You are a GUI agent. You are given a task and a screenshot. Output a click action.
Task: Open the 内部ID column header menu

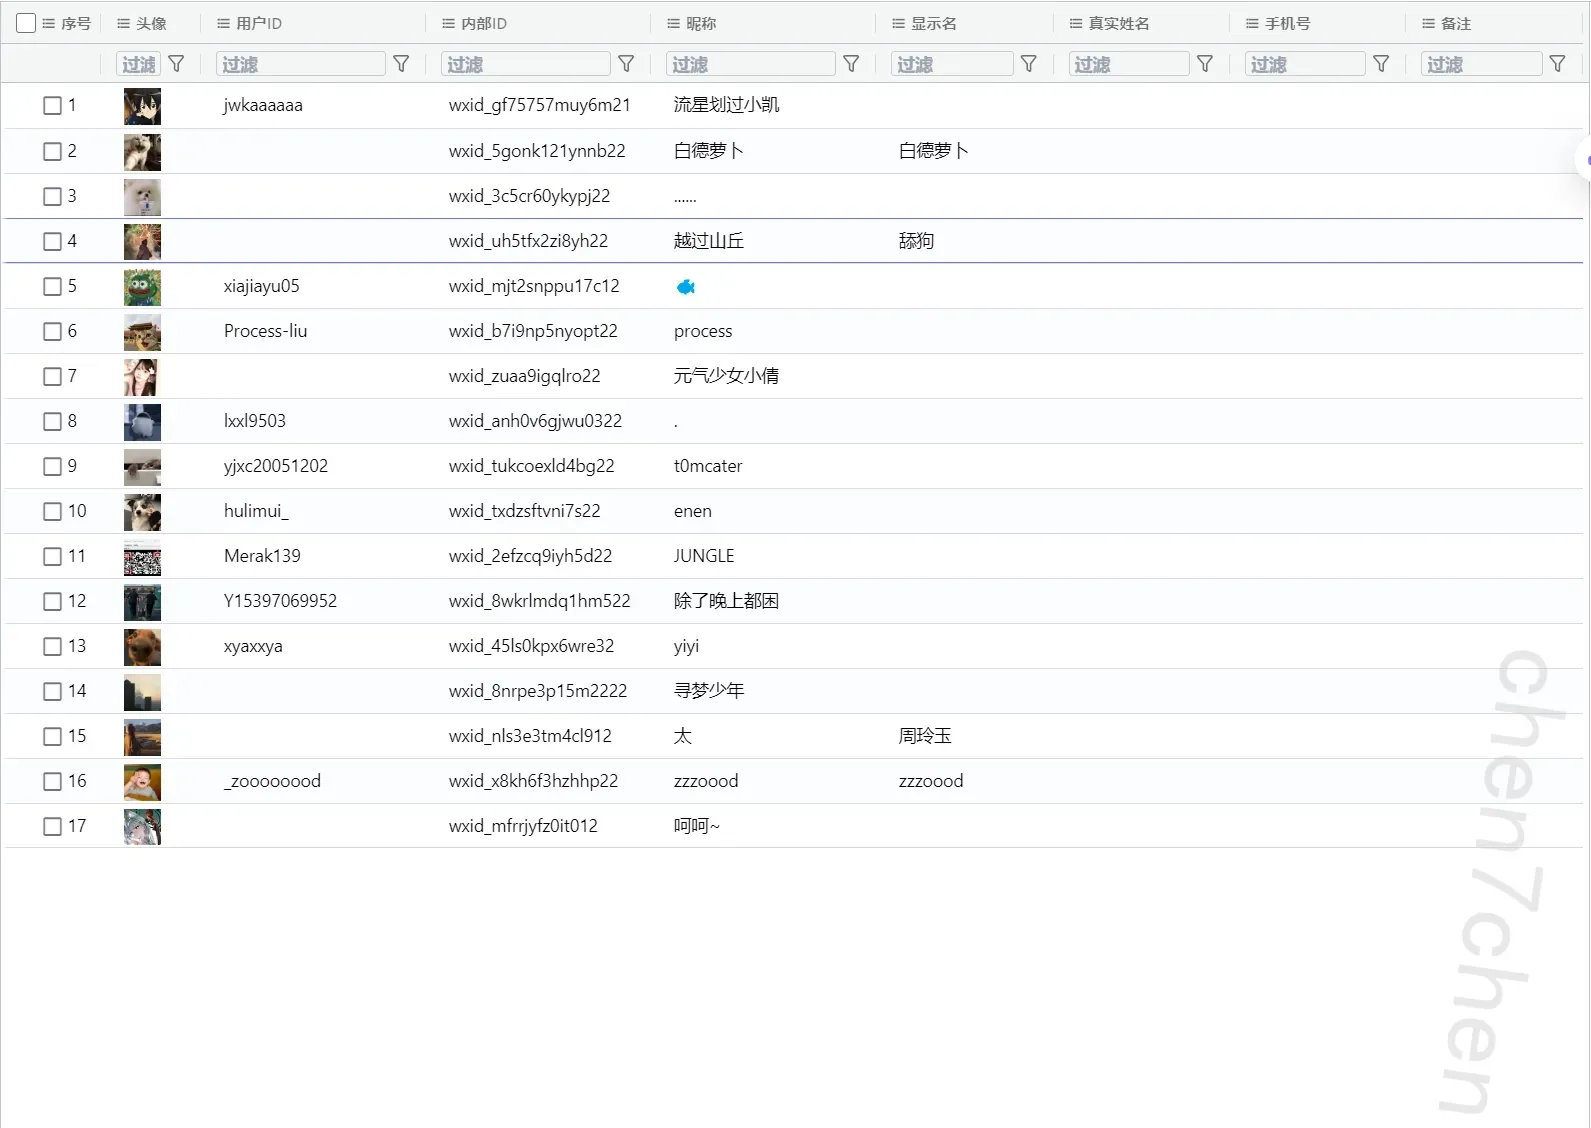click(x=448, y=23)
